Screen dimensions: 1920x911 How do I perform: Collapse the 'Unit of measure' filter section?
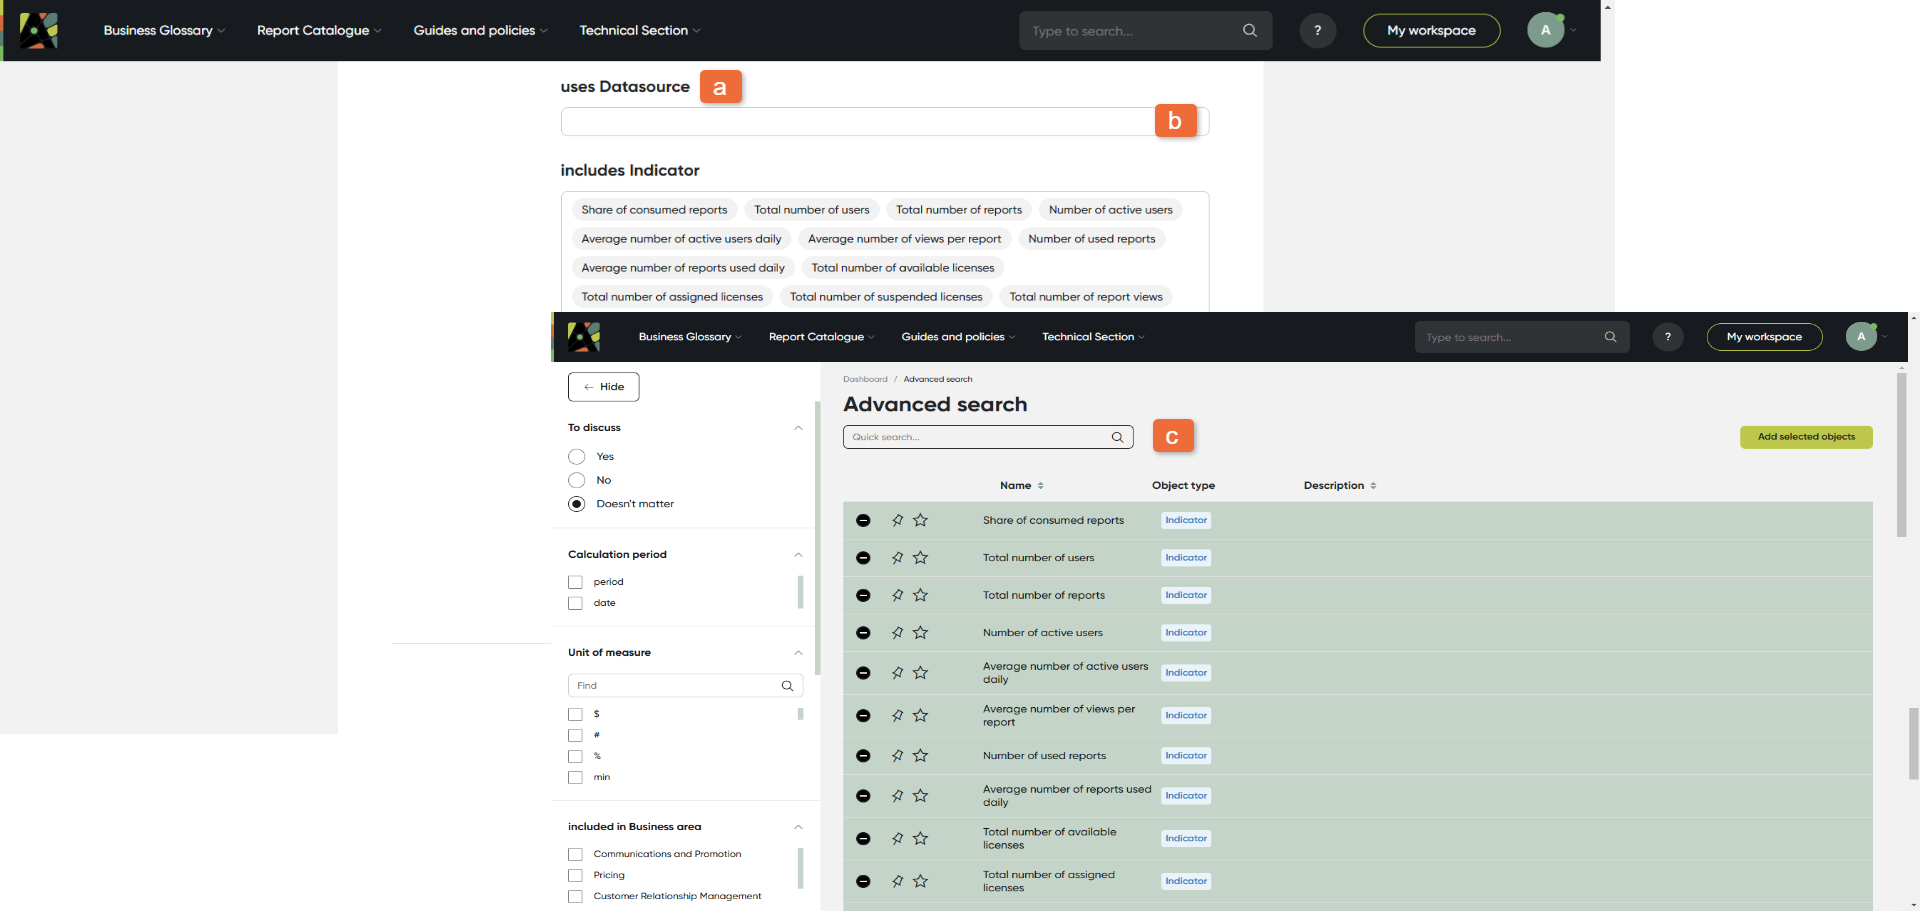point(798,653)
